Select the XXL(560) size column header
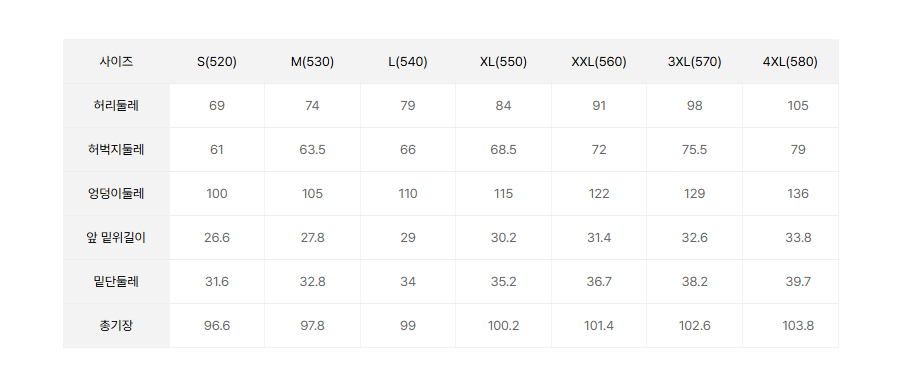The width and height of the screenshot is (900, 388). point(599,61)
